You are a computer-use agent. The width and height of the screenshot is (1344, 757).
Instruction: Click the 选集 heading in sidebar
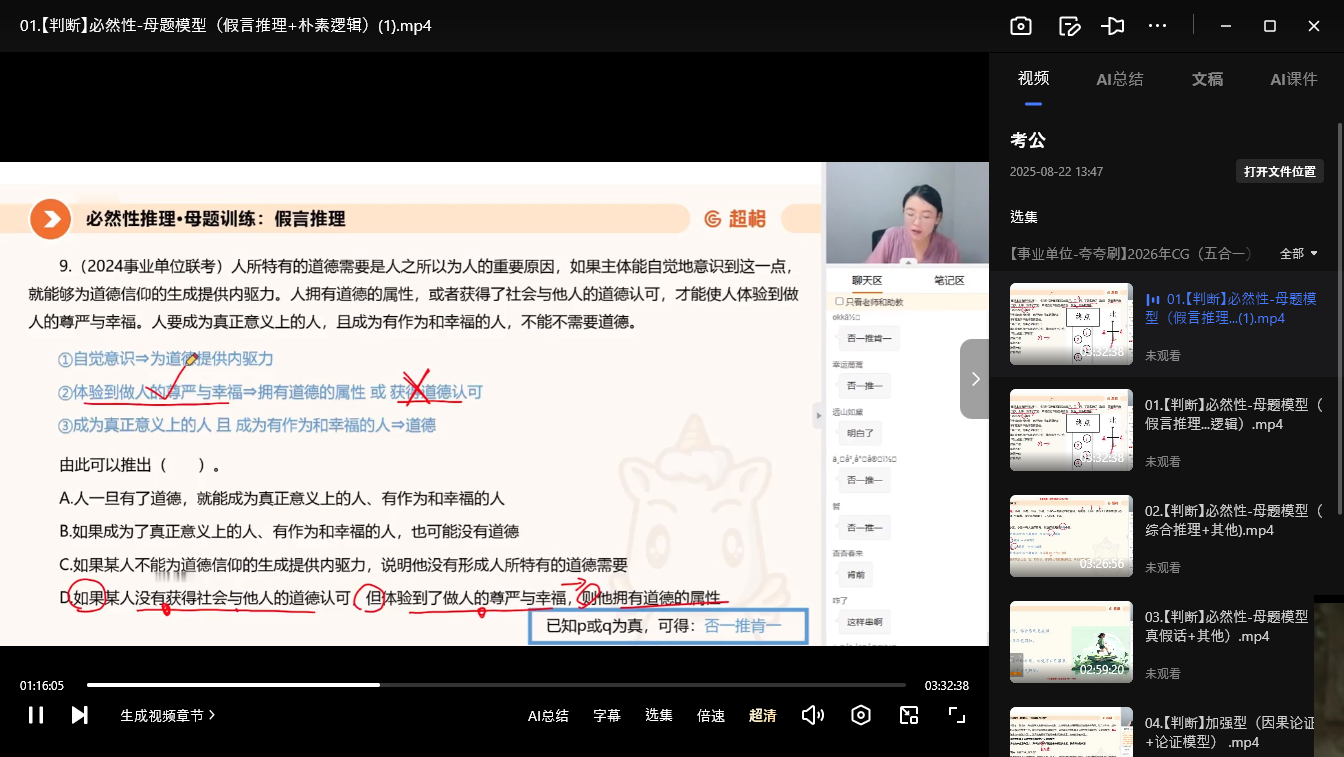click(1024, 217)
